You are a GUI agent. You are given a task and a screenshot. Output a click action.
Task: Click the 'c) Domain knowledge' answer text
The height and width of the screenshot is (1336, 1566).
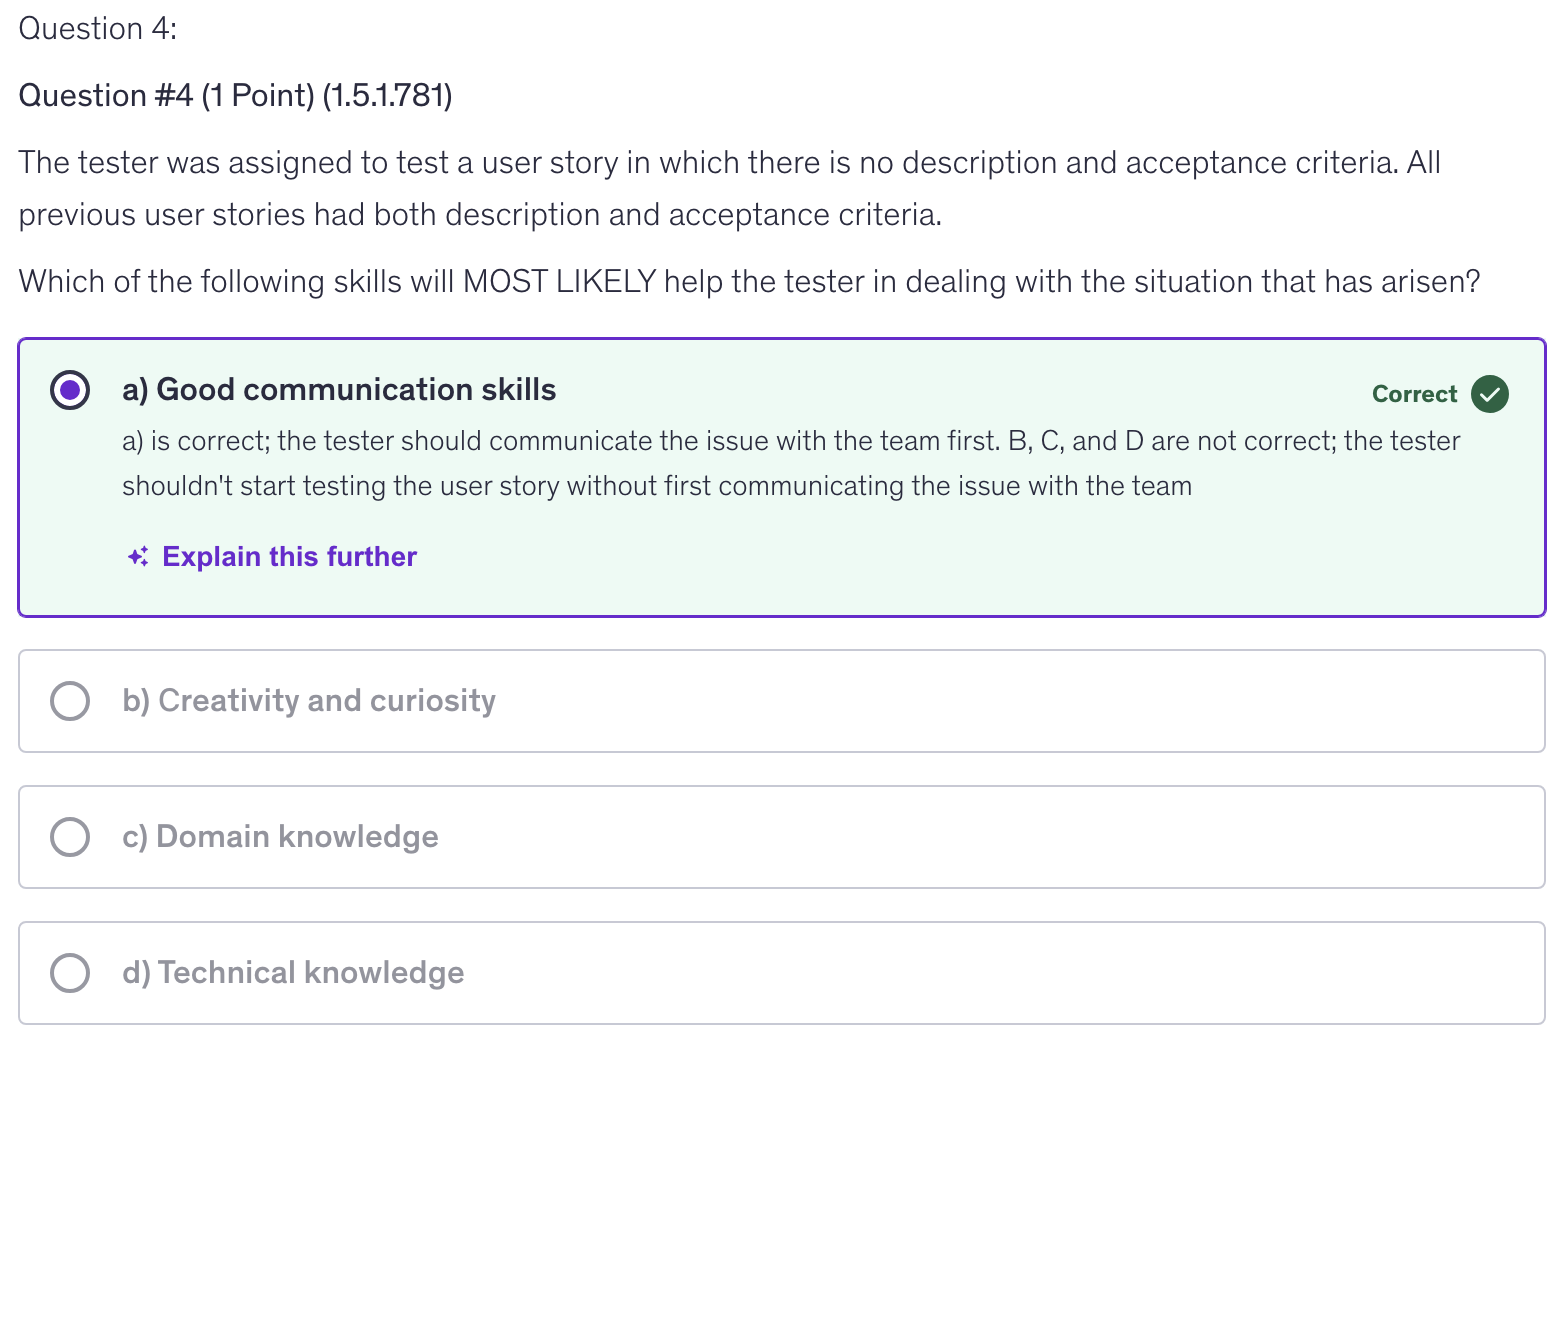click(x=280, y=837)
